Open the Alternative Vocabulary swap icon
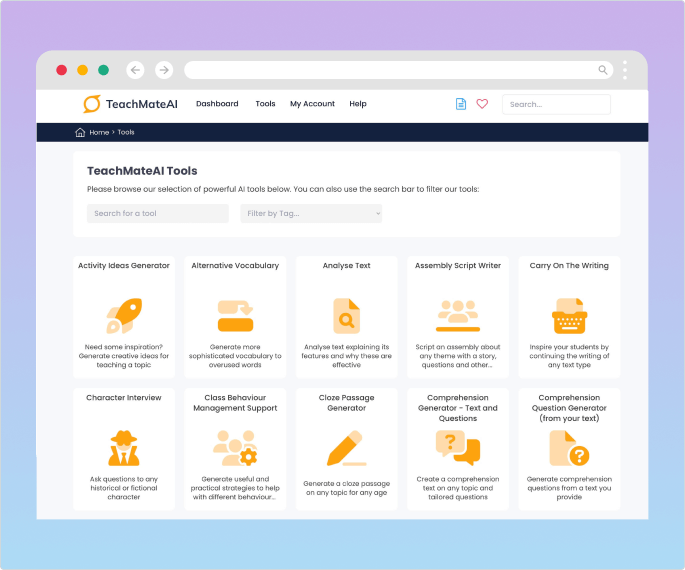This screenshot has height=570, width=685. tap(236, 315)
